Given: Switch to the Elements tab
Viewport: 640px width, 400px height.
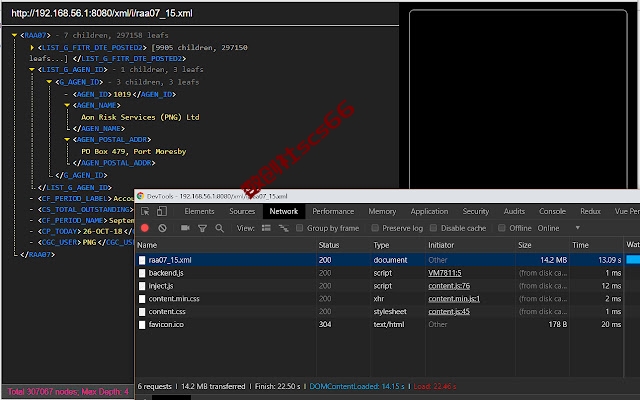Looking at the screenshot, I should click(x=199, y=211).
